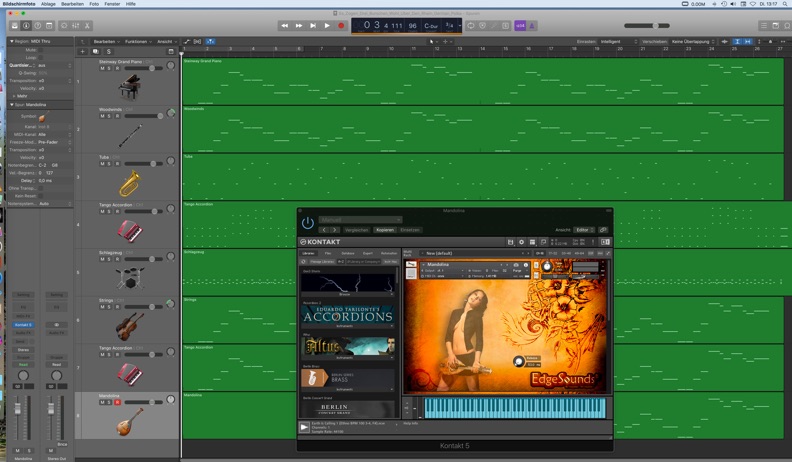Click the Schlagzeug drum kit icon
This screenshot has width=792, height=462.
point(130,278)
